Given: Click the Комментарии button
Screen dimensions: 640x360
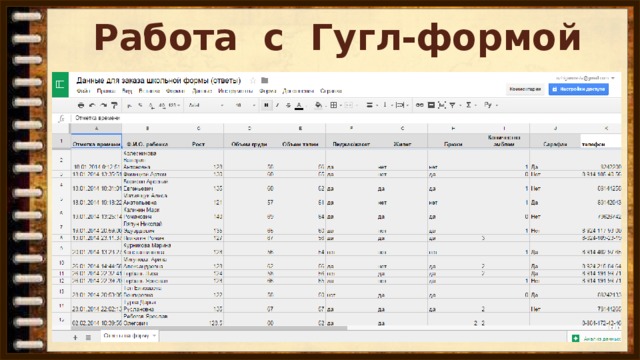Looking at the screenshot, I should pos(525,89).
